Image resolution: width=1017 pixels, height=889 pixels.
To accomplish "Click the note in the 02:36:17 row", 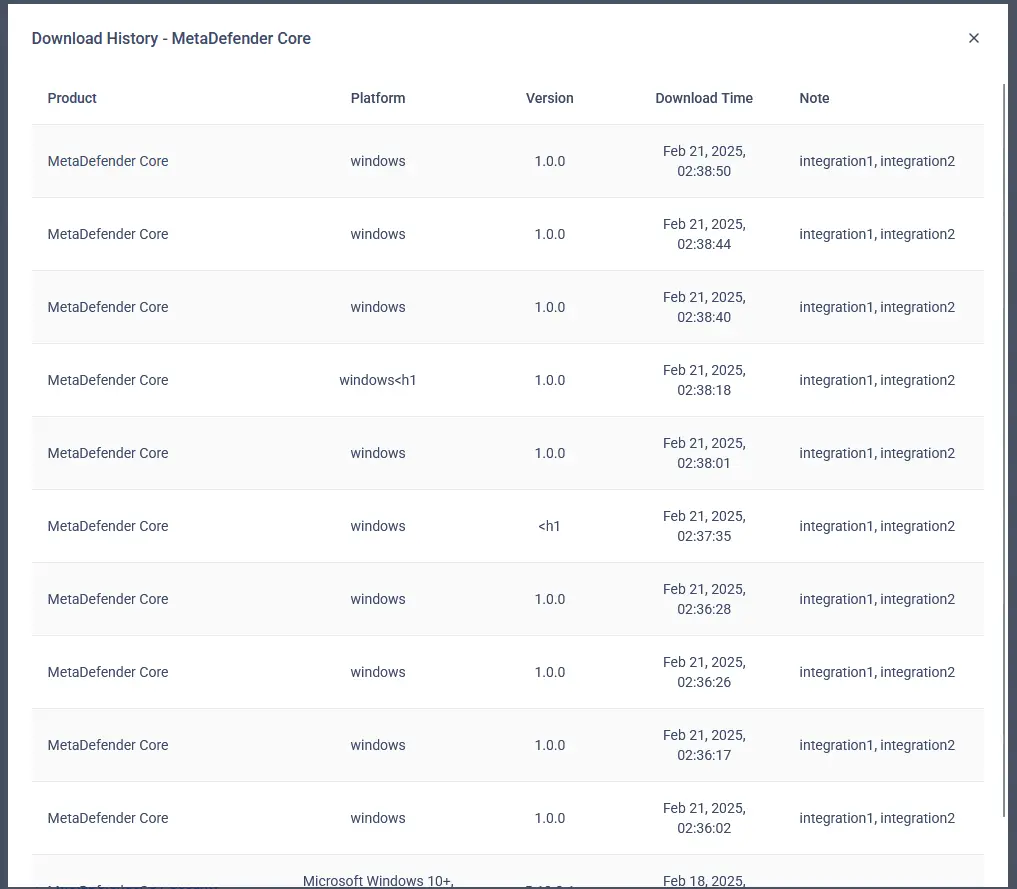I will pos(877,745).
